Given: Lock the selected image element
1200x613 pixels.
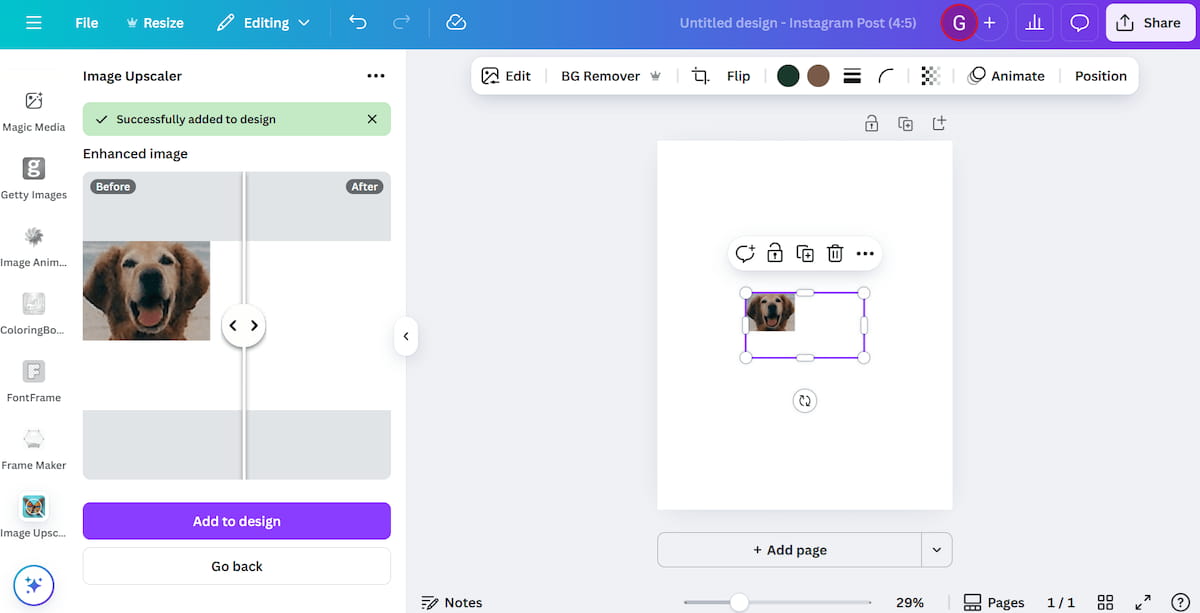Looking at the screenshot, I should point(775,254).
